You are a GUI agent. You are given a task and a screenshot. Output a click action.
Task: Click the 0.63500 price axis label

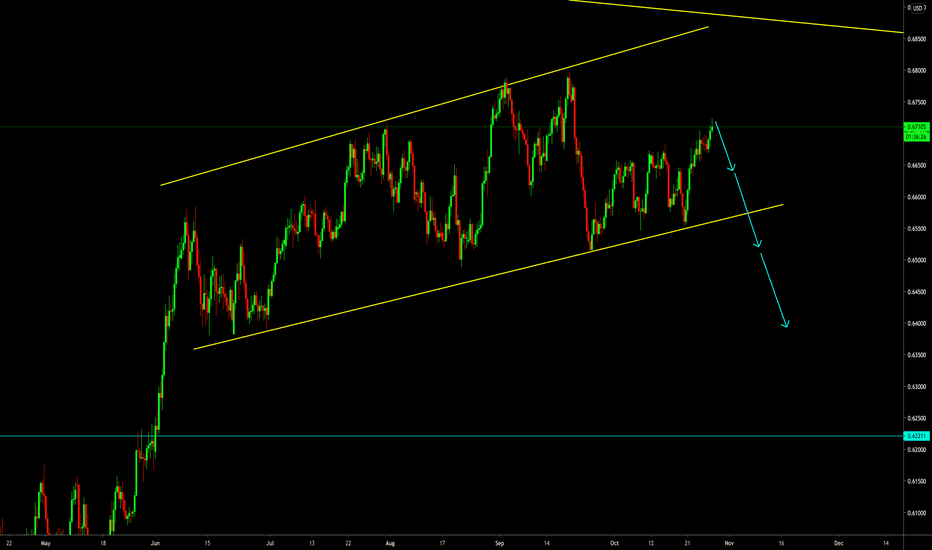(917, 355)
